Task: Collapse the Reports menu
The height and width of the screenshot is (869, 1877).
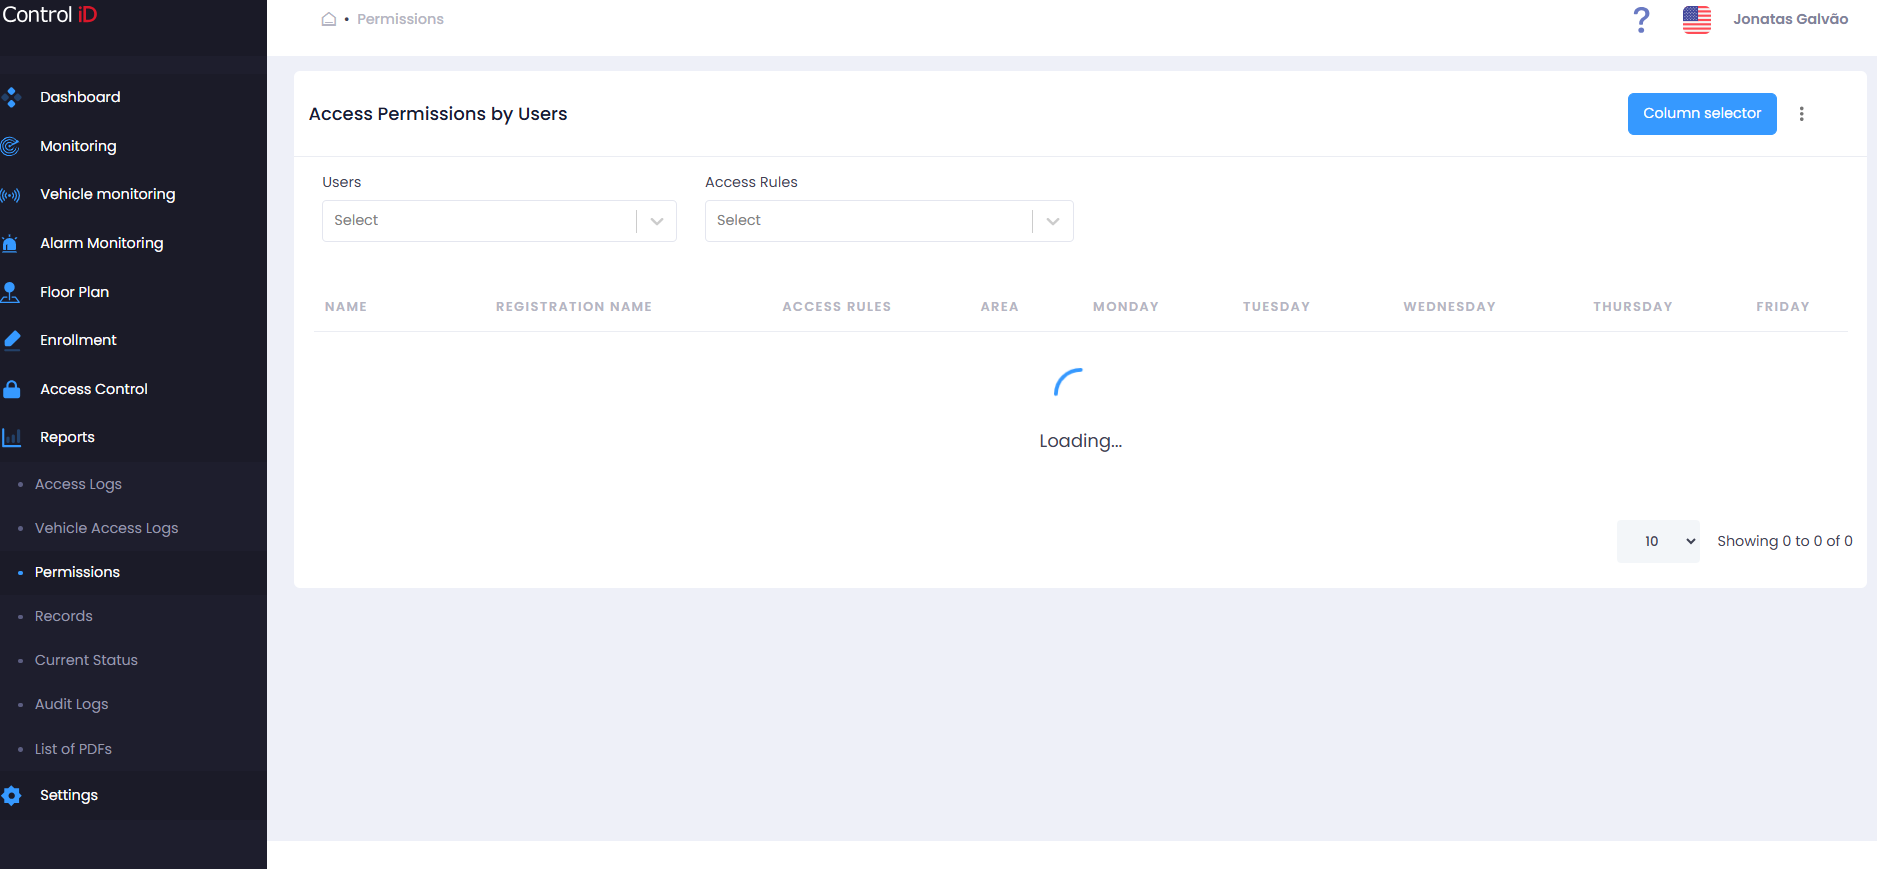Action: click(x=67, y=437)
